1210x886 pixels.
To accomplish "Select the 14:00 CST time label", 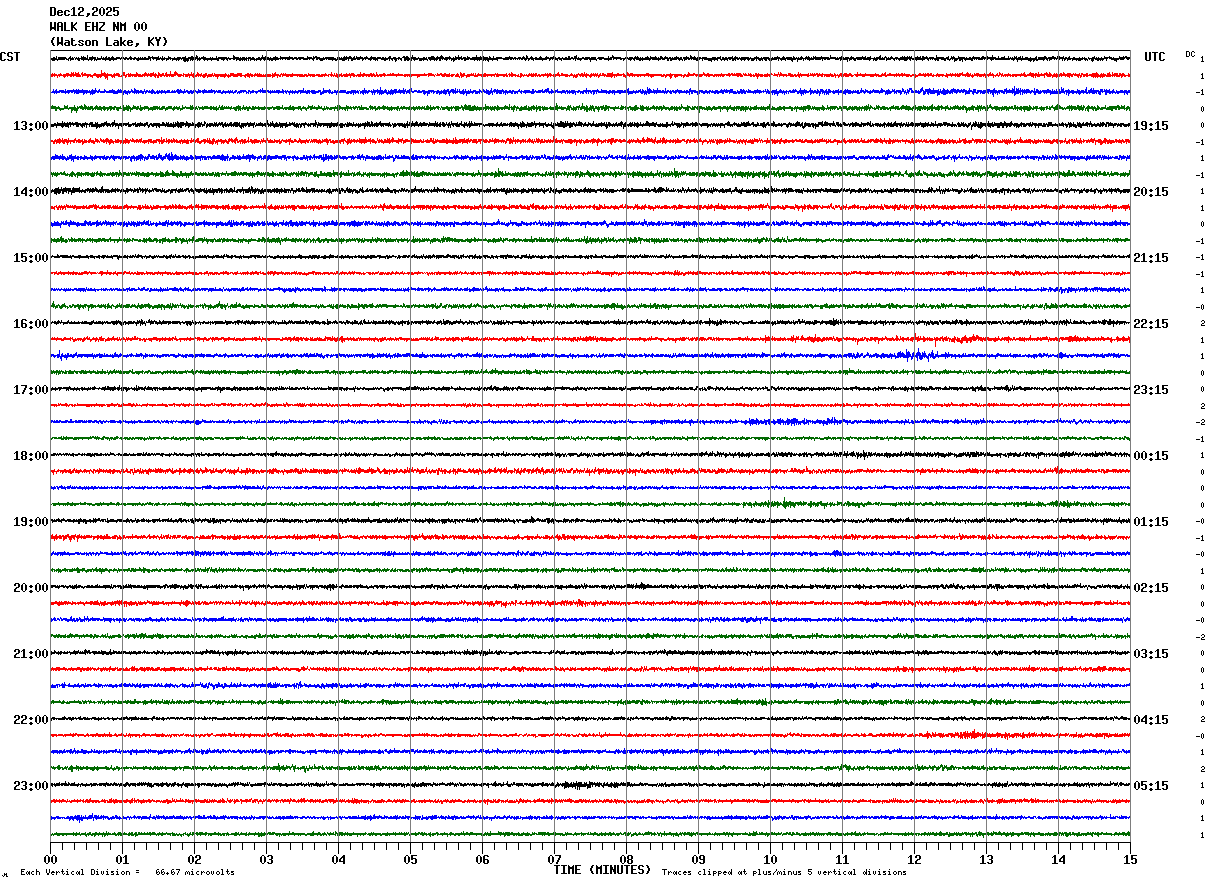I will pos(30,192).
